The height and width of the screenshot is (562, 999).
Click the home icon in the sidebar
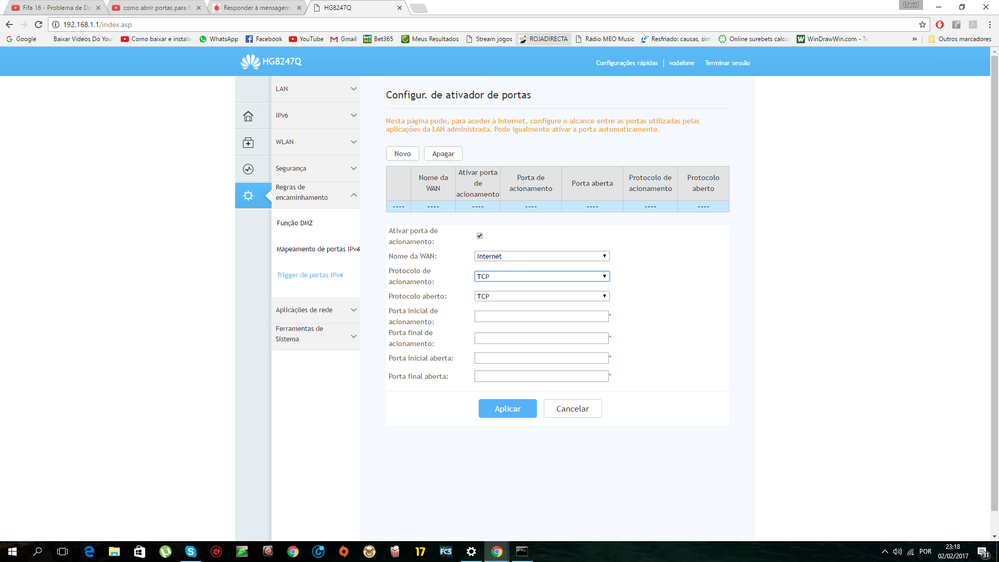pyautogui.click(x=248, y=116)
